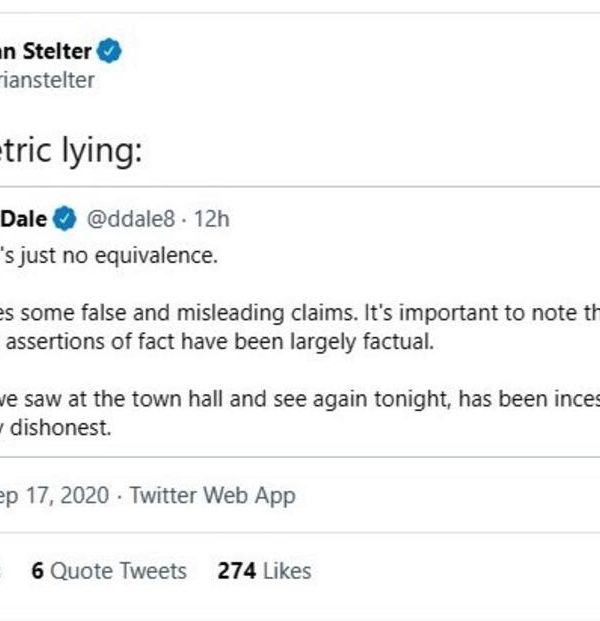Open the quoted tweet's 12h timestamp
600x621 pixels.
pyautogui.click(x=211, y=218)
